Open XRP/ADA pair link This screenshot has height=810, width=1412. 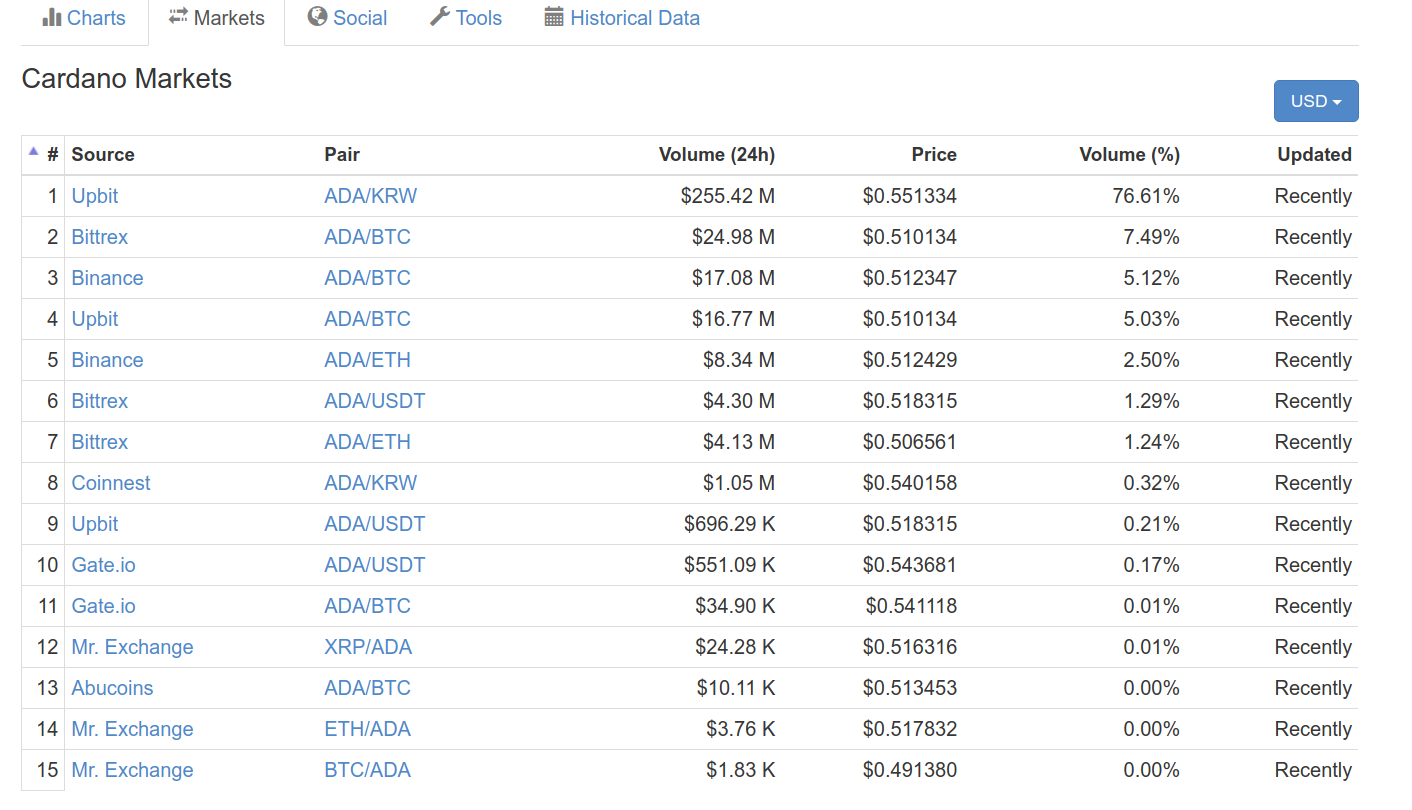click(368, 647)
